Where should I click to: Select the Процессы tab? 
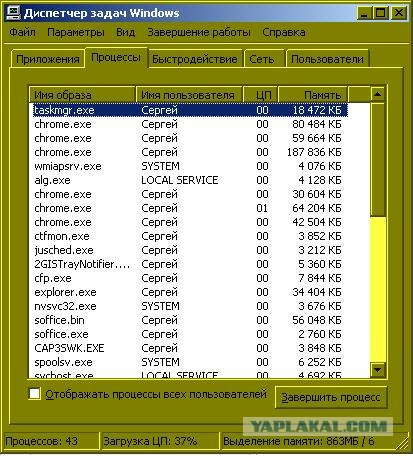(116, 57)
